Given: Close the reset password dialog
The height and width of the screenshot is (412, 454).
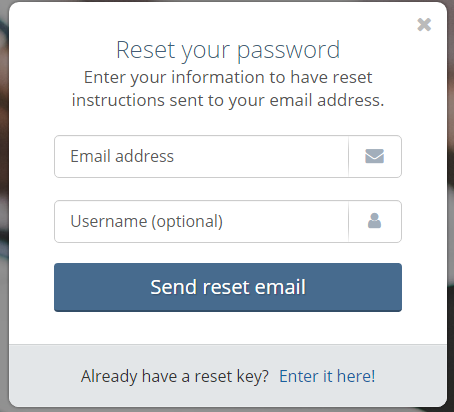Looking at the screenshot, I should coord(424,25).
